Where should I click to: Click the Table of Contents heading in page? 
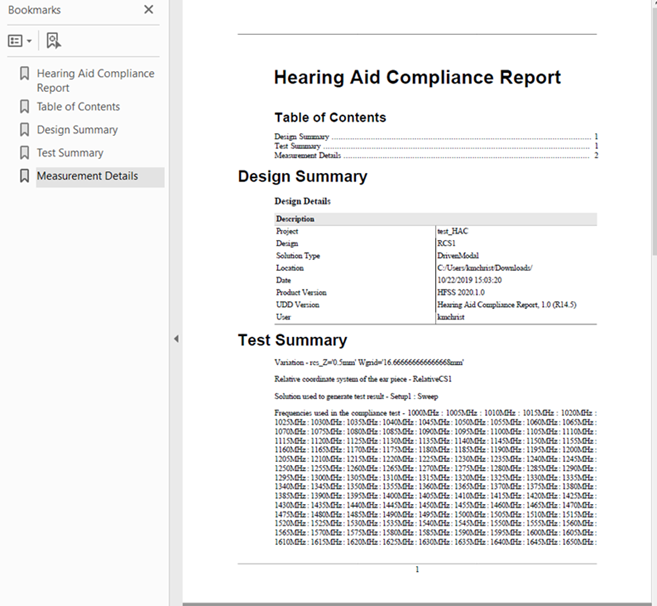(x=330, y=117)
